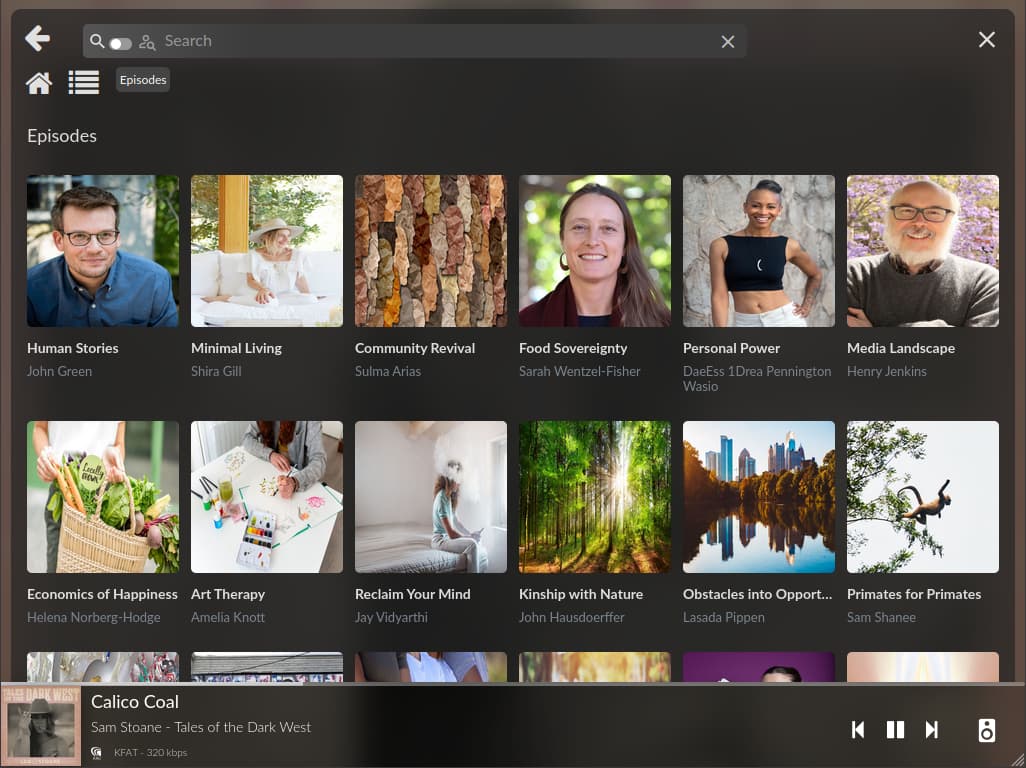Select the Primates for Primates episode image
Screen dimensions: 1026x768
click(x=923, y=497)
